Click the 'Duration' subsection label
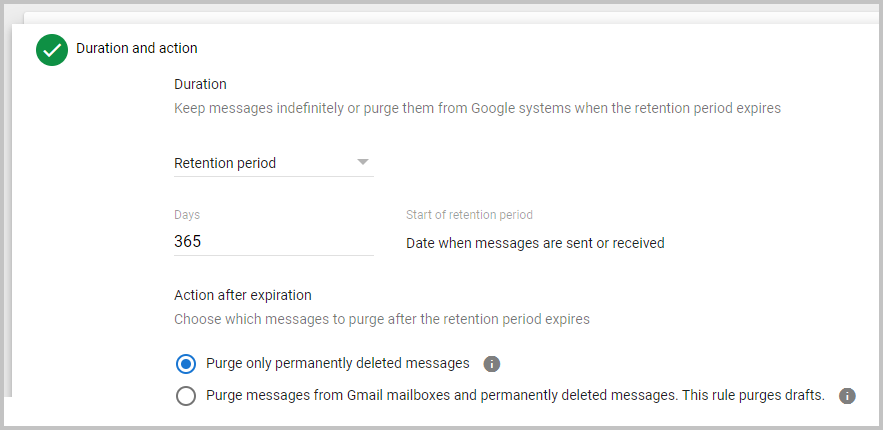 tap(200, 84)
